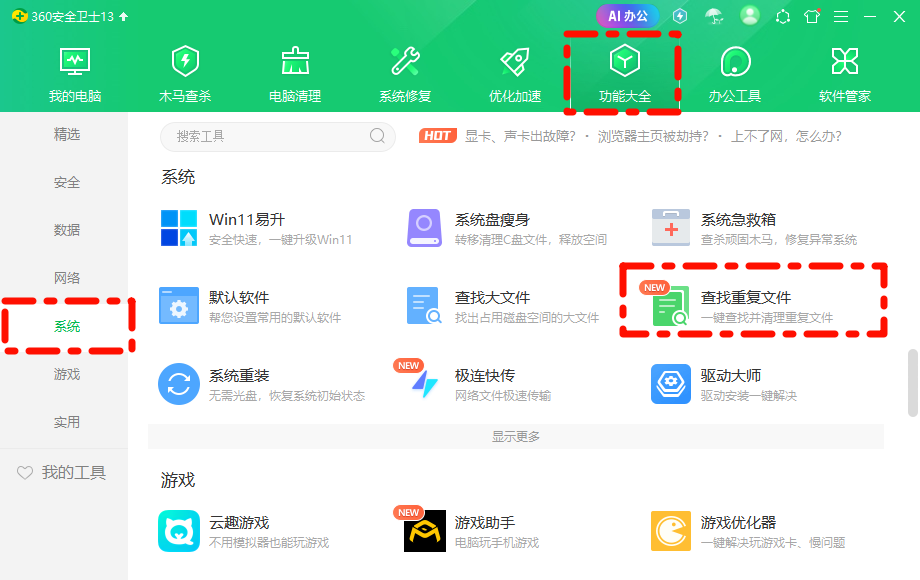Click the text 电脑玩手机游戏
Viewport: 920px width, 580px height.
(x=496, y=543)
